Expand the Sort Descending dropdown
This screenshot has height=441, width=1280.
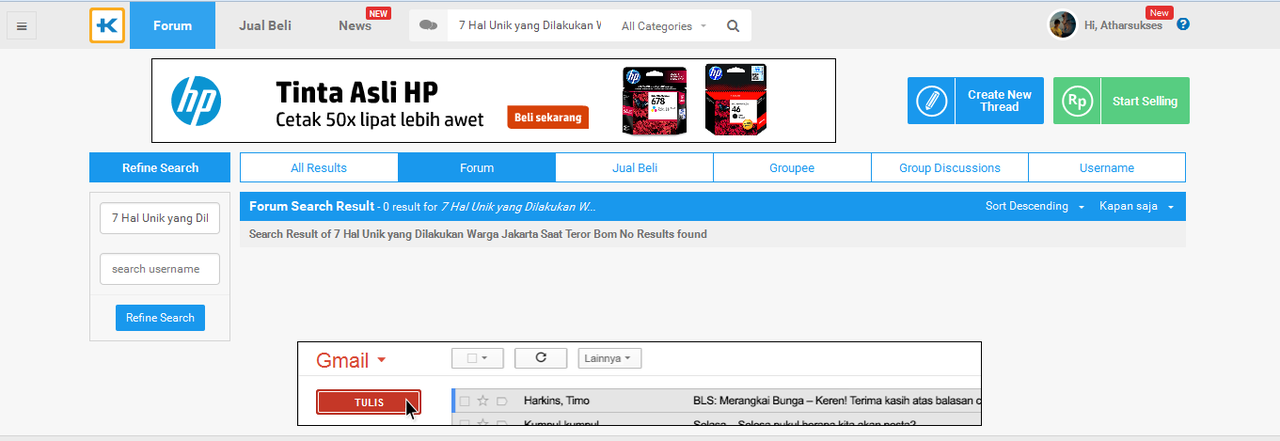1034,206
